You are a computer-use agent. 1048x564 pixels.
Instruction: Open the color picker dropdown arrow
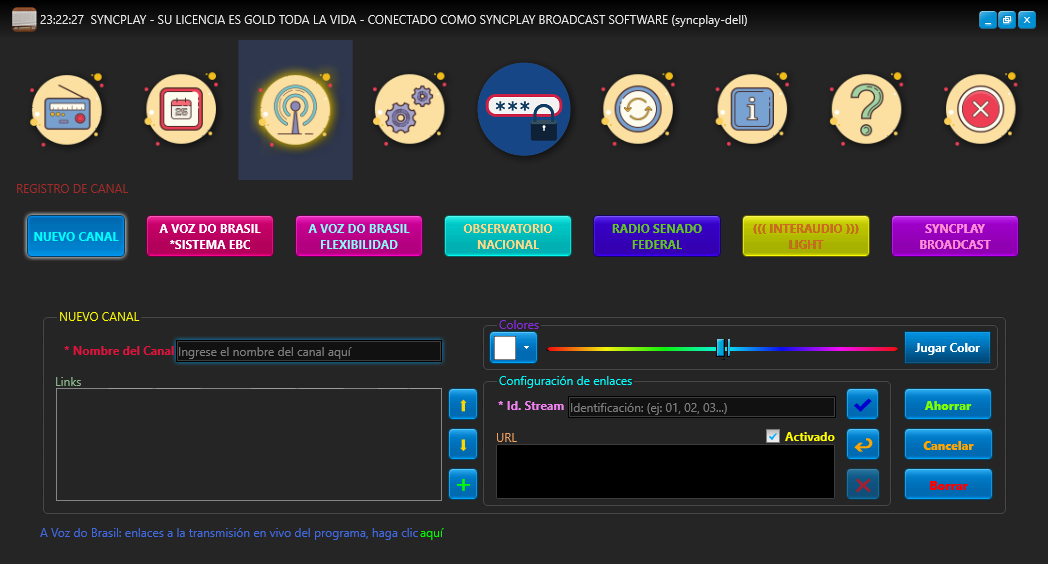(527, 347)
